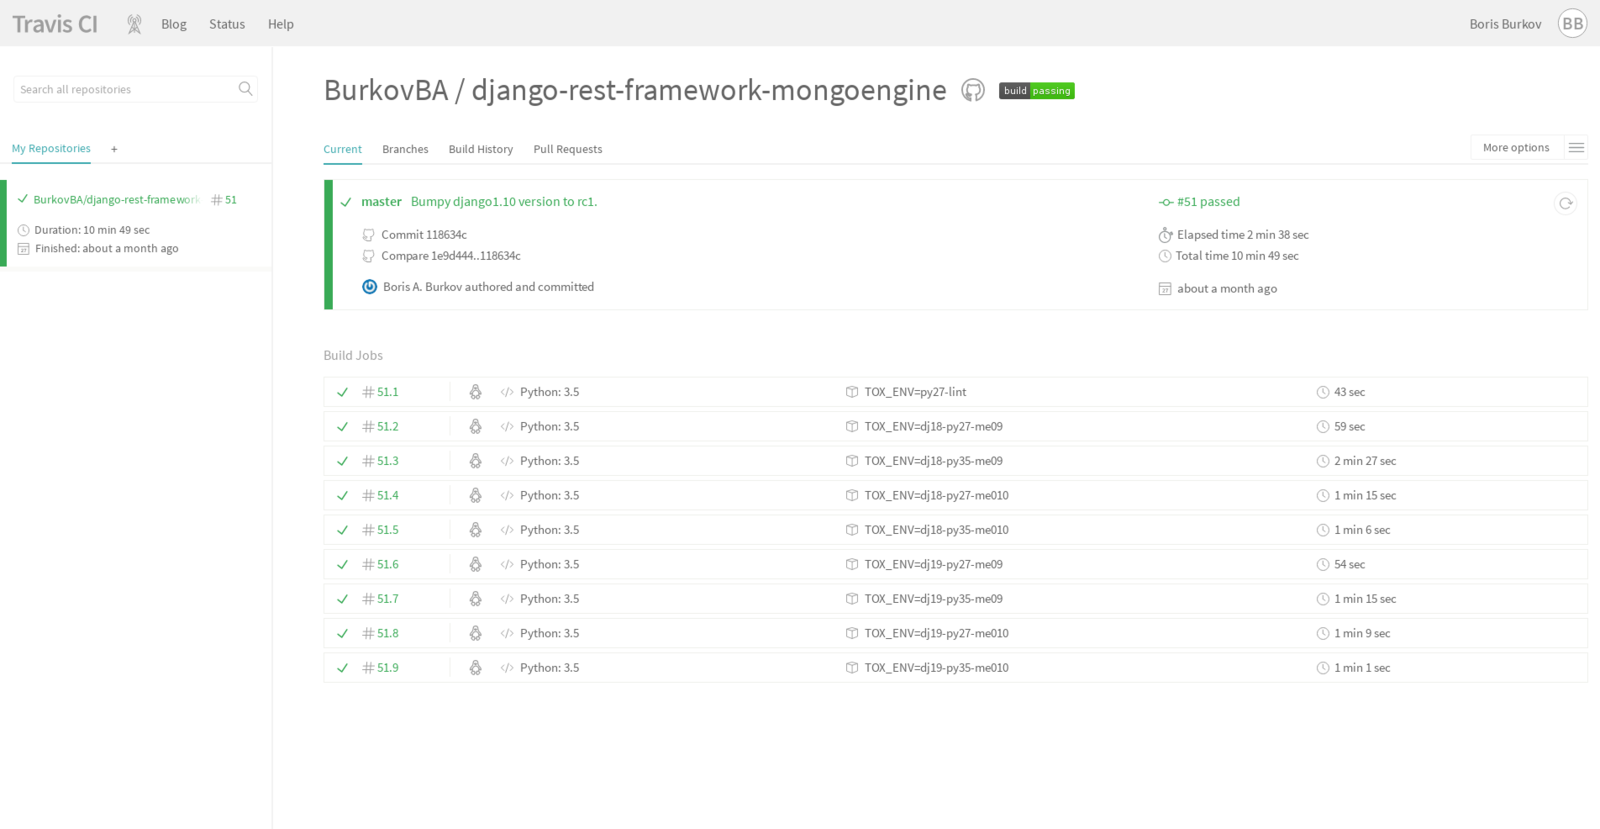The height and width of the screenshot is (829, 1600).
Task: Restart build using the circular refresh icon
Action: (1566, 203)
